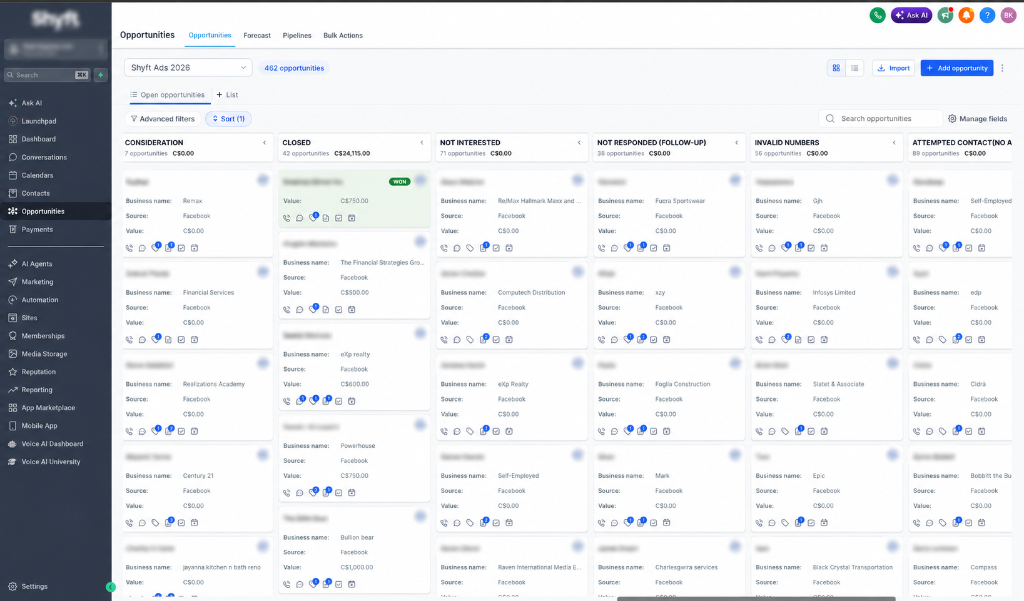Open Automation in the sidebar
Viewport: 1024px width, 601px height.
click(x=40, y=300)
